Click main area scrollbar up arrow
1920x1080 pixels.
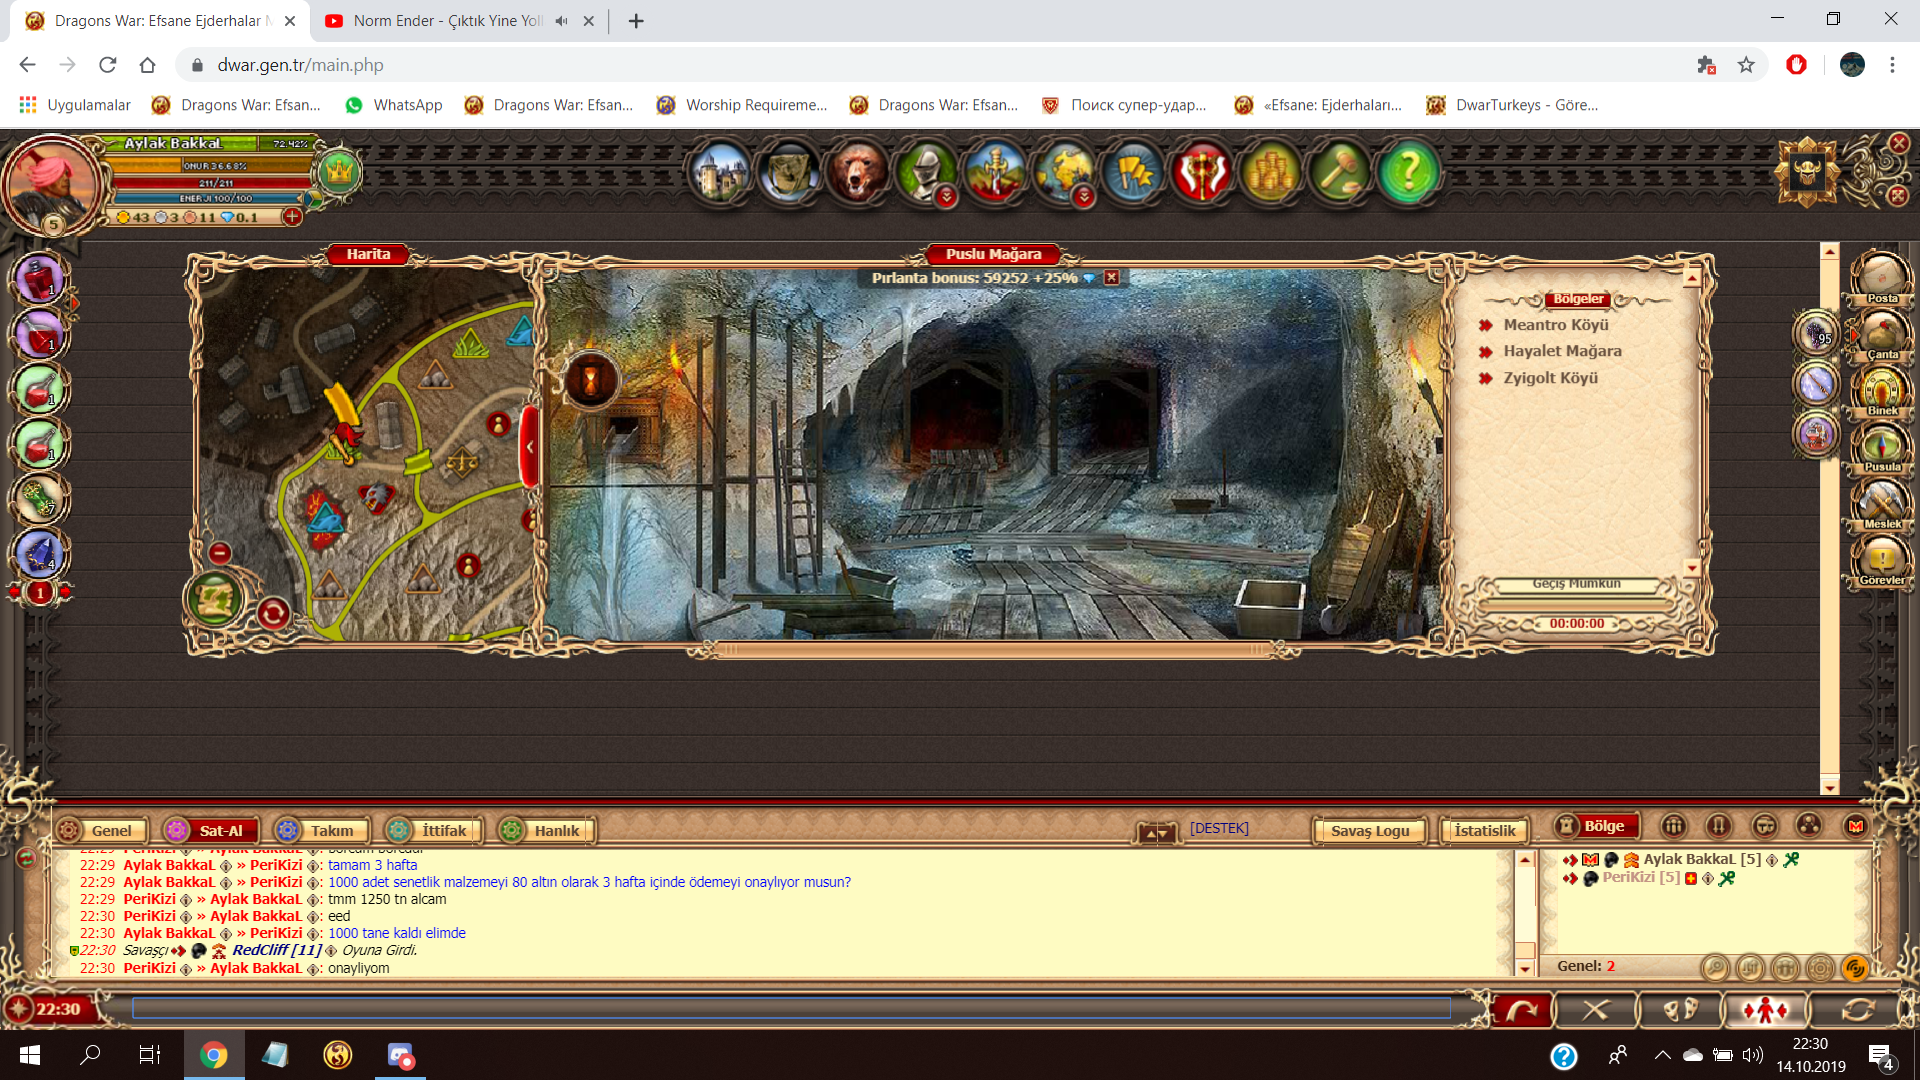tap(1829, 251)
